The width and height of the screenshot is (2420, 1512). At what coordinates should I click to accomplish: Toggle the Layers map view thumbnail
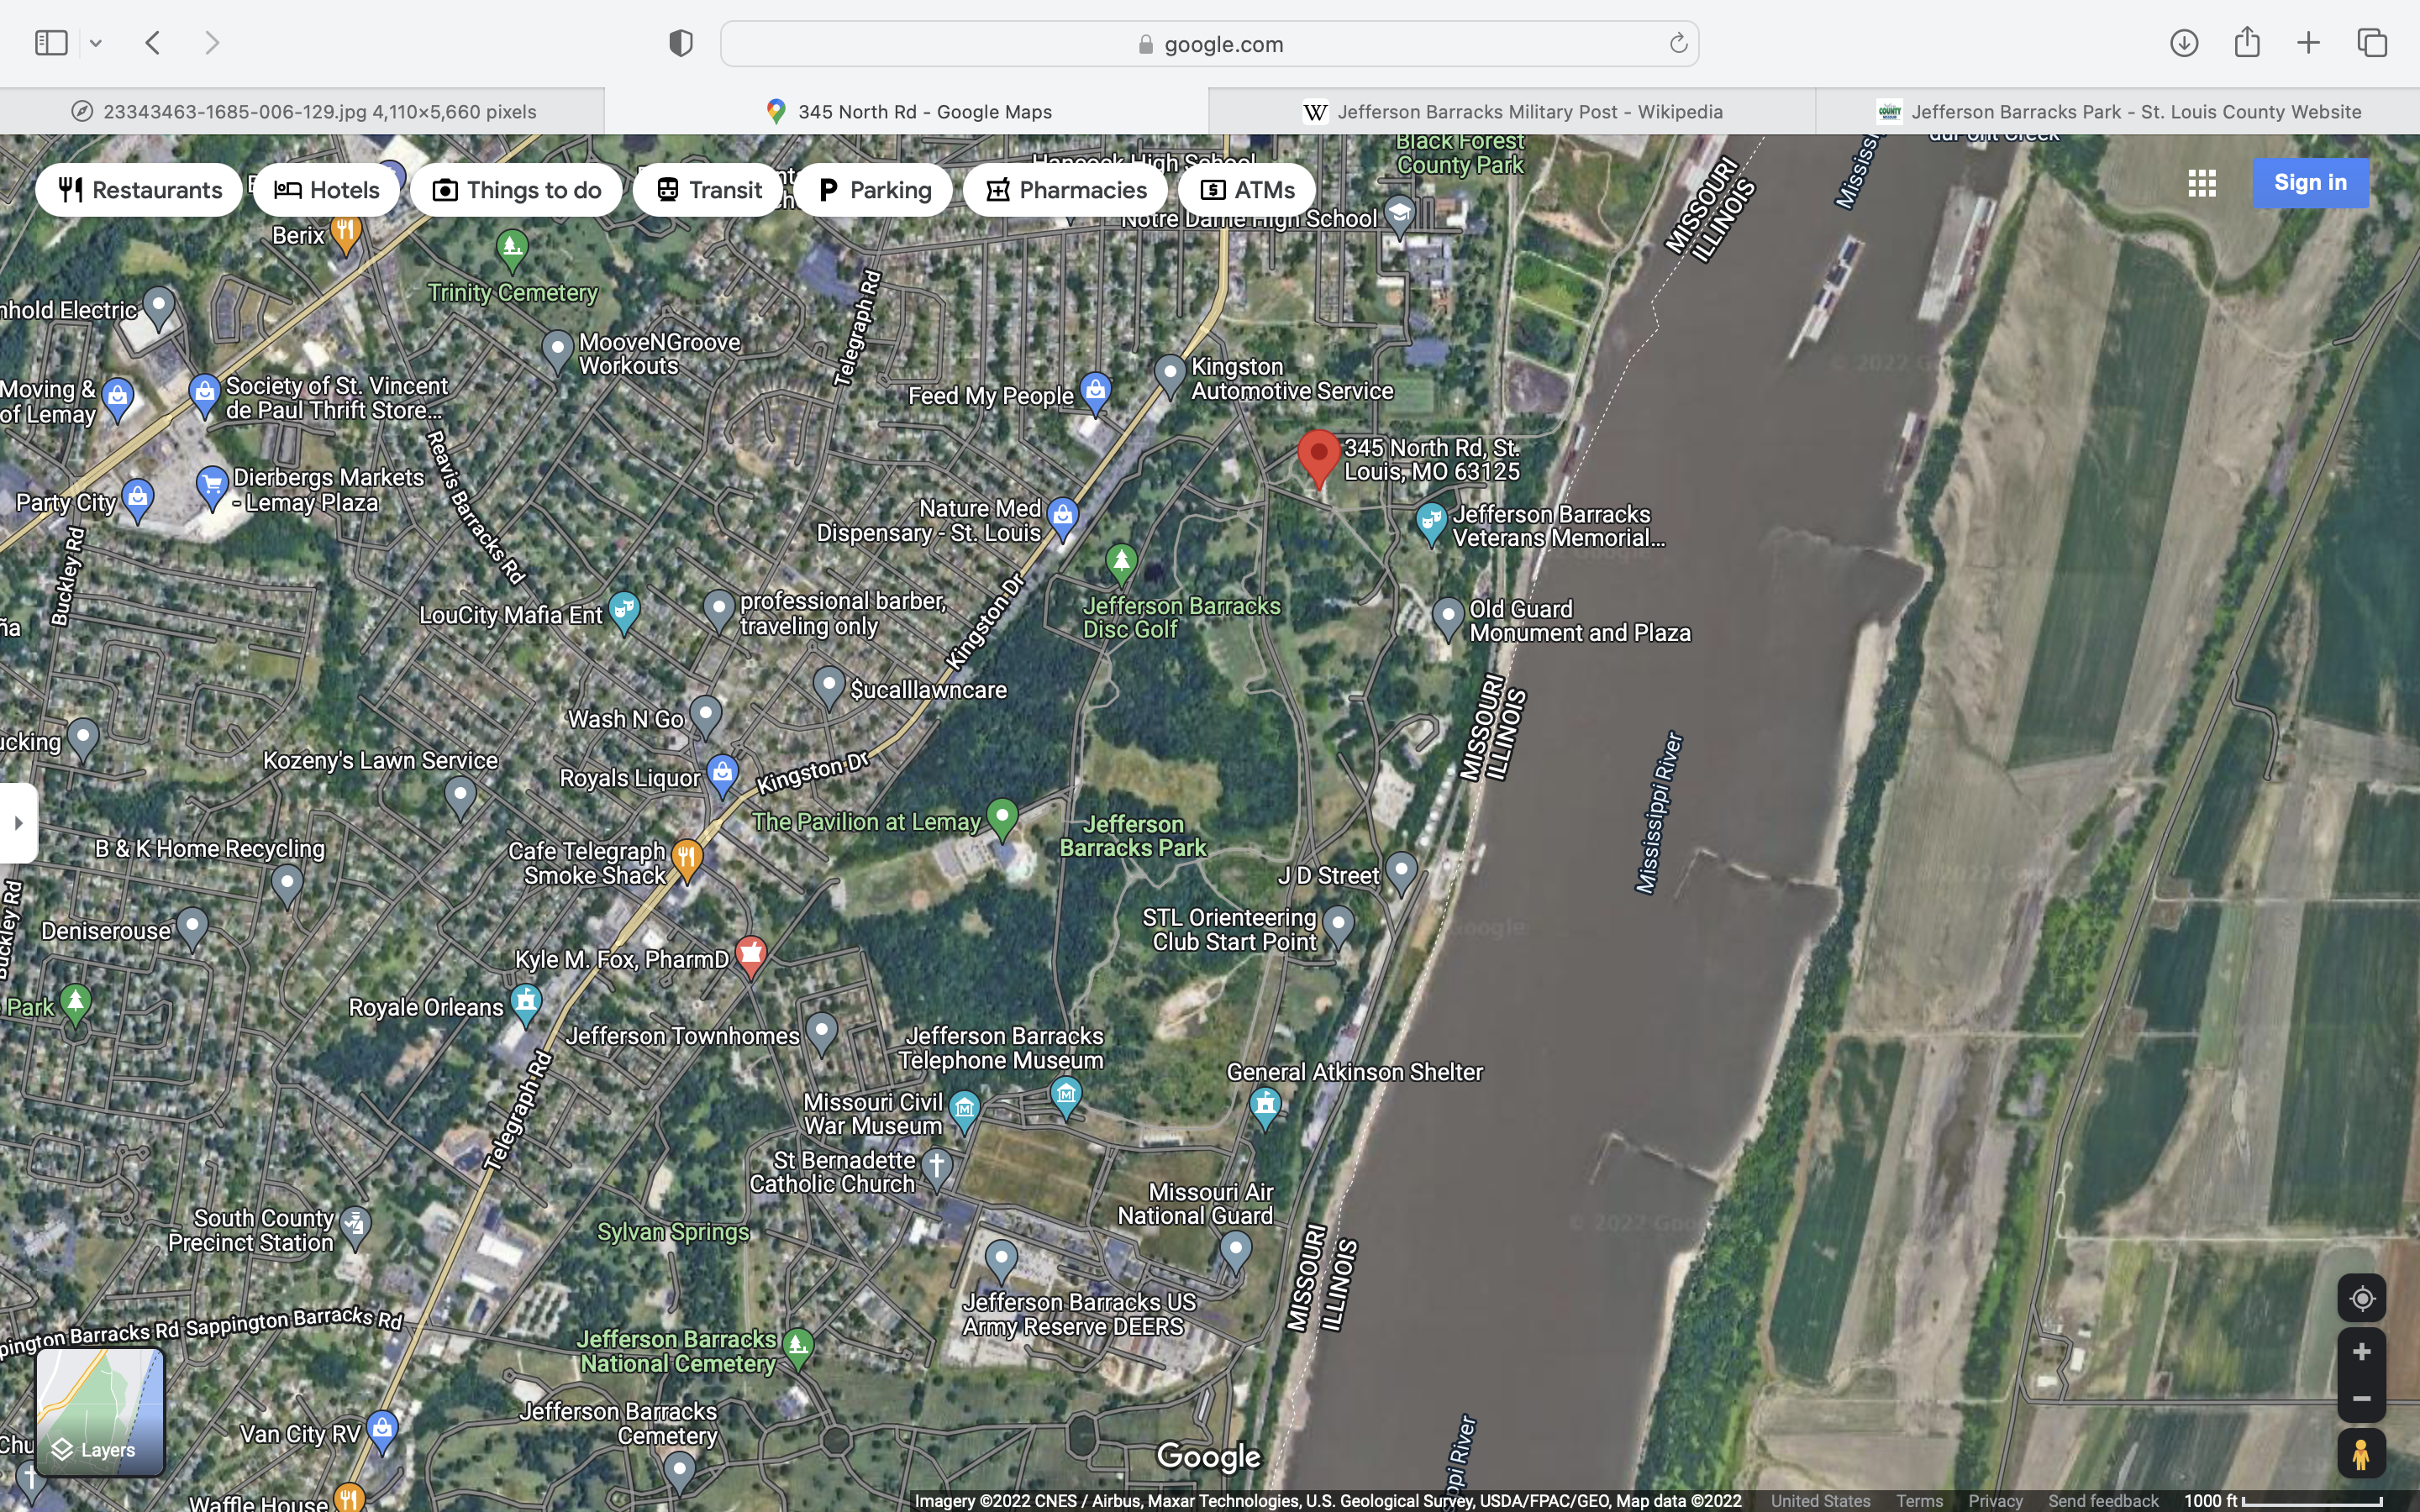[100, 1411]
